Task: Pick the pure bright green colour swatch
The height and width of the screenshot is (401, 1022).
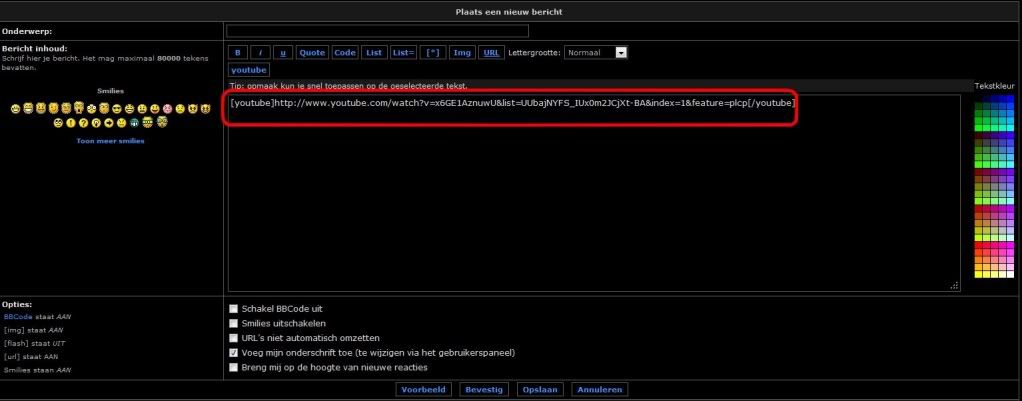Action: (978, 127)
